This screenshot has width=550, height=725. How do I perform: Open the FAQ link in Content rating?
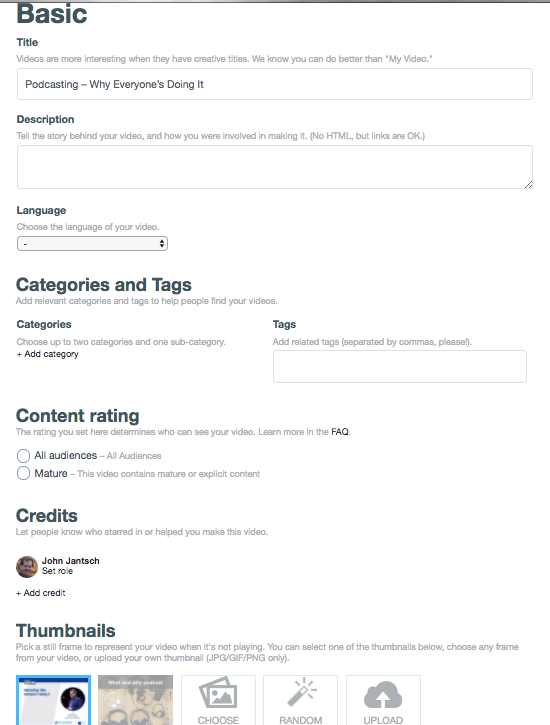340,432
